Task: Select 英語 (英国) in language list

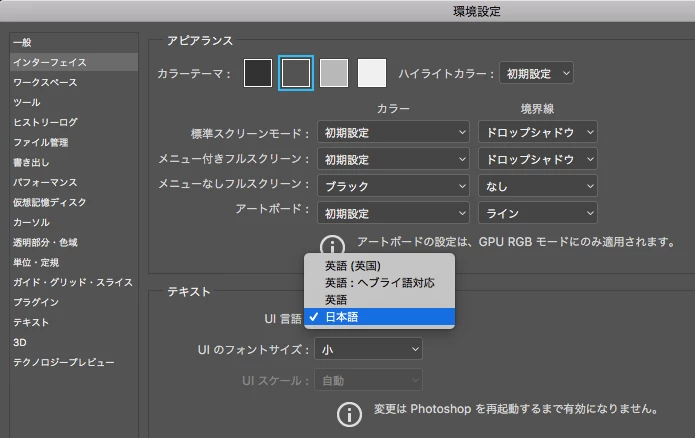Action: click(379, 266)
